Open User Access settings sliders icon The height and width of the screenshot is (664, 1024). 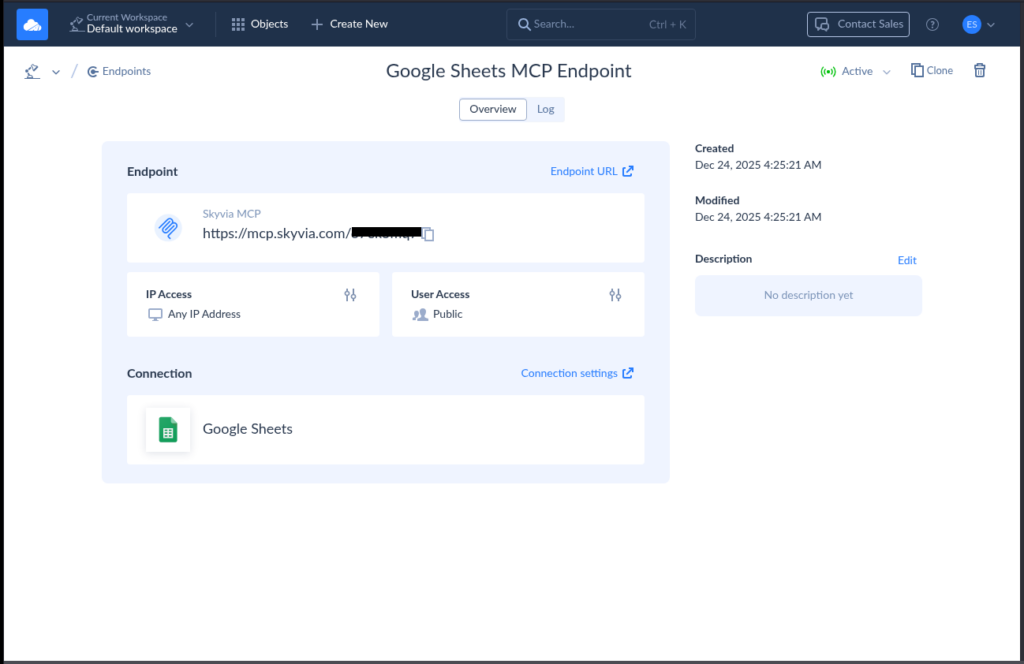click(x=615, y=295)
